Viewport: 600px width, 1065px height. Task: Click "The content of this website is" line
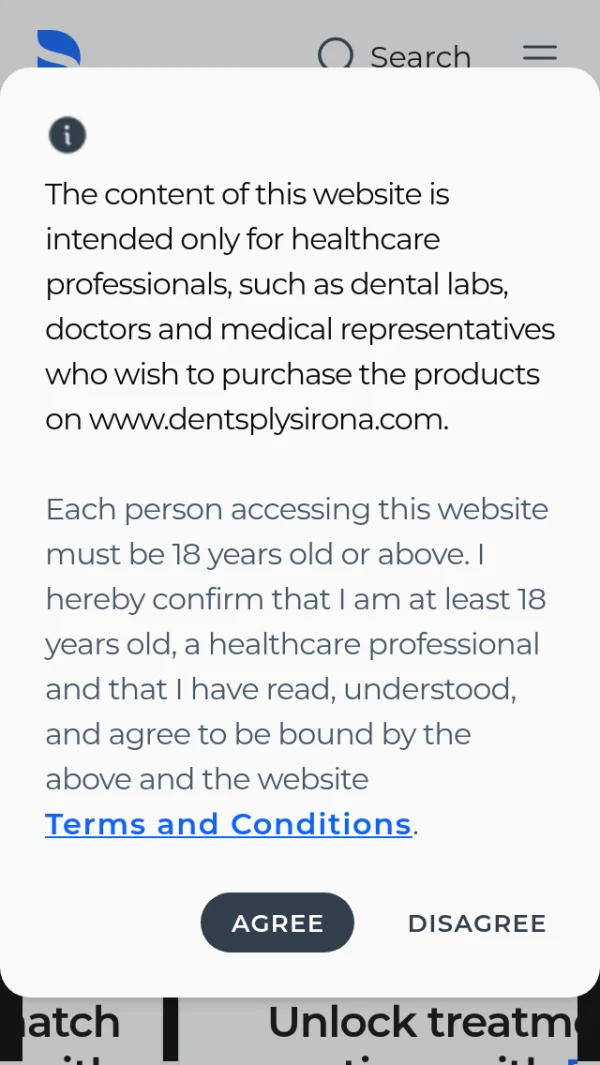[247, 194]
